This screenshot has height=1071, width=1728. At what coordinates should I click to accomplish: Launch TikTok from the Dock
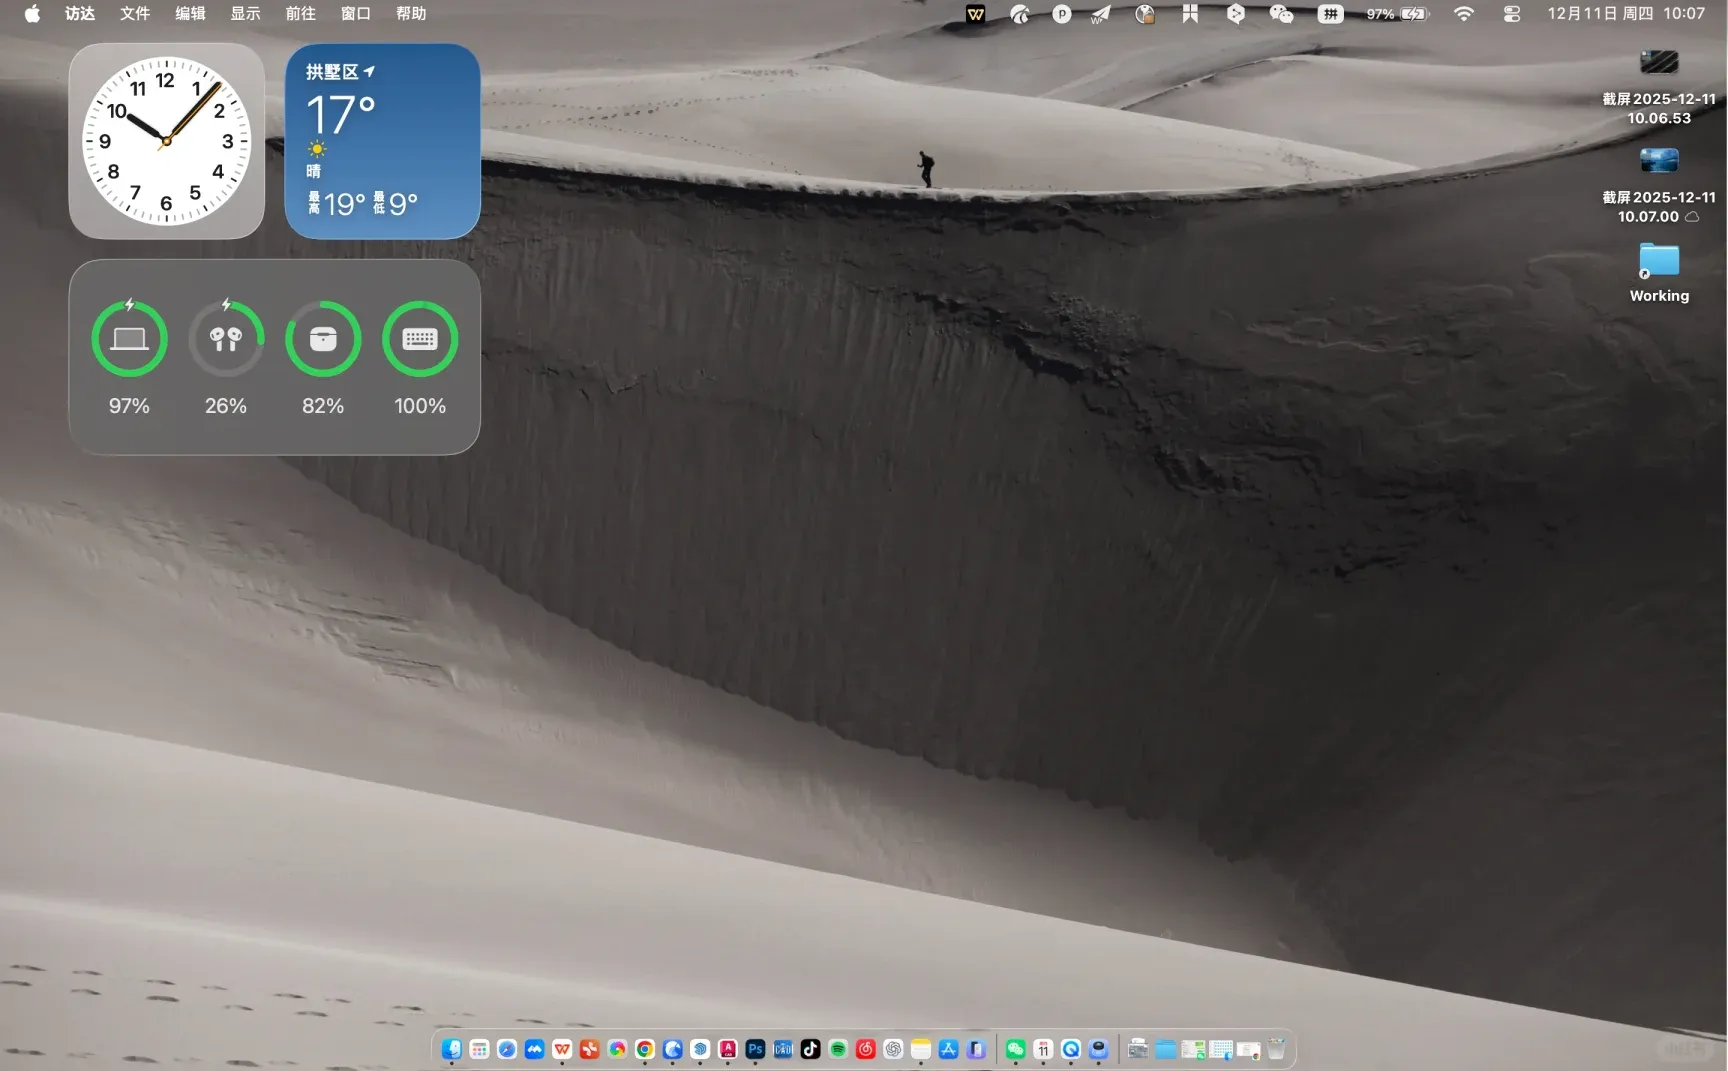tap(811, 1049)
